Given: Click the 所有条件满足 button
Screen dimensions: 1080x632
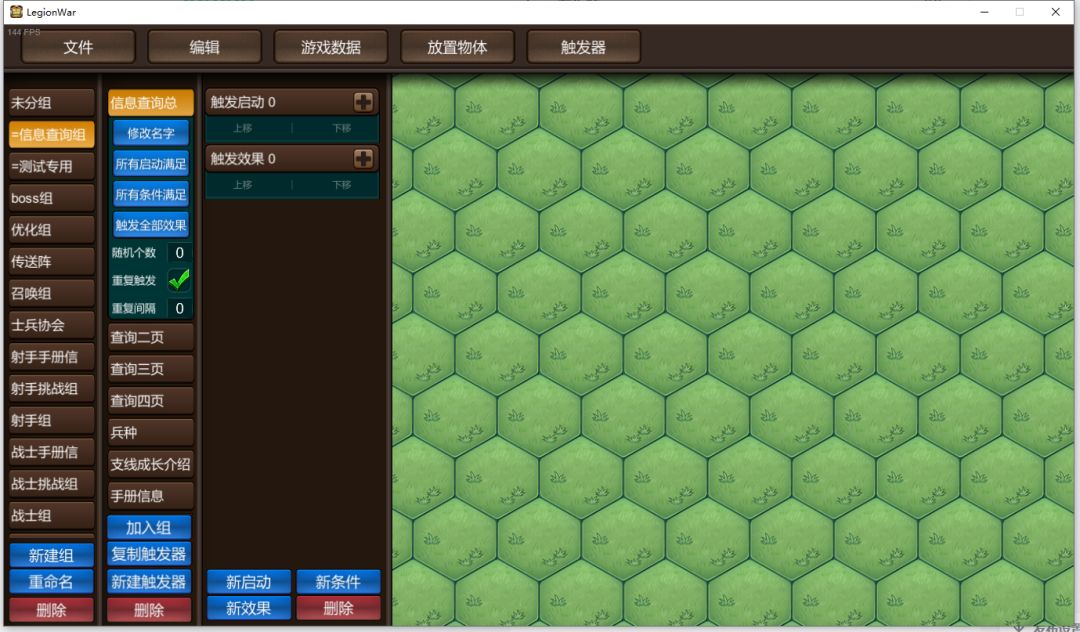Looking at the screenshot, I should coord(151,194).
